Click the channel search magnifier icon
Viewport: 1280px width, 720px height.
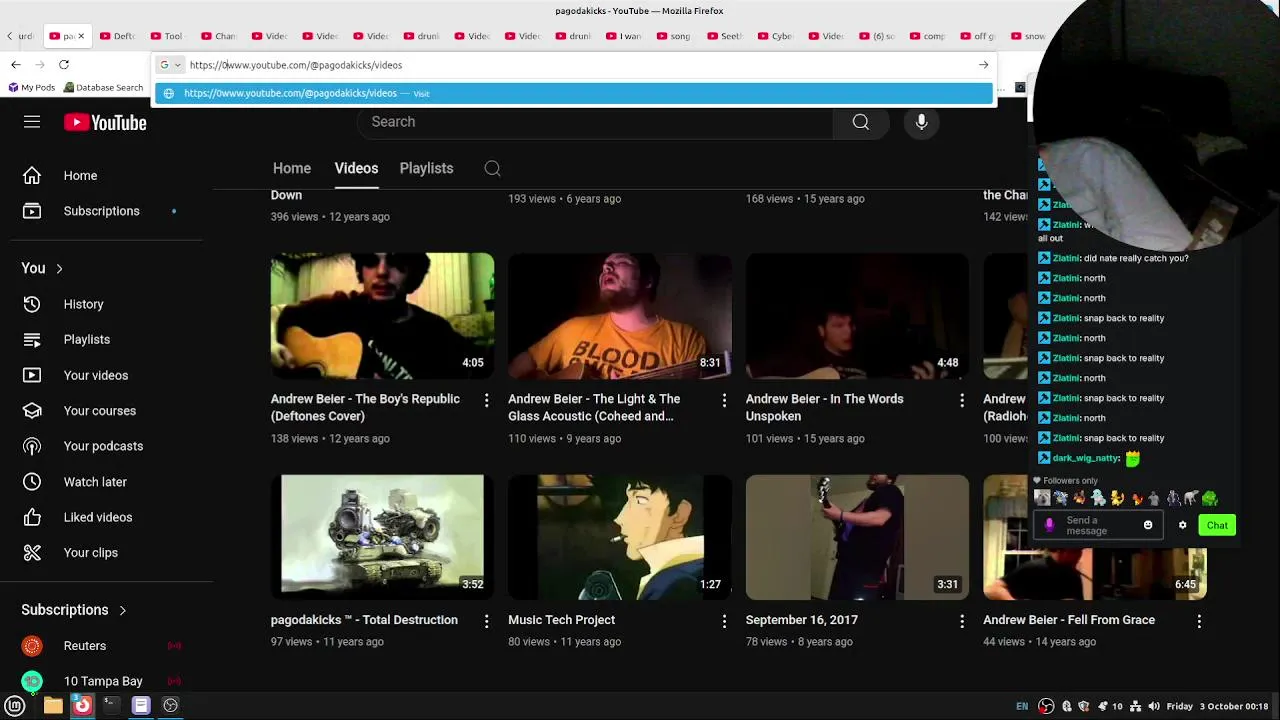click(x=492, y=168)
